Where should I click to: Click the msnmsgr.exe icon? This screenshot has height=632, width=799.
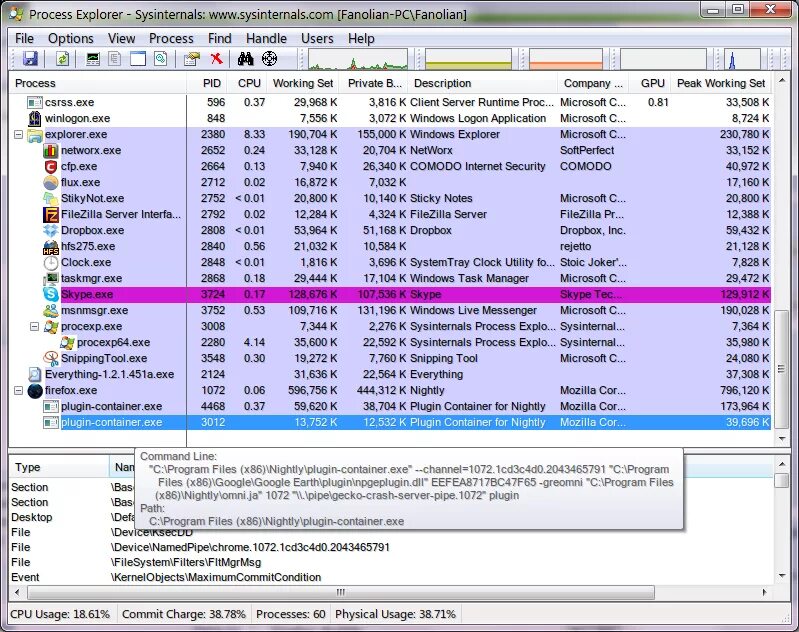50,310
